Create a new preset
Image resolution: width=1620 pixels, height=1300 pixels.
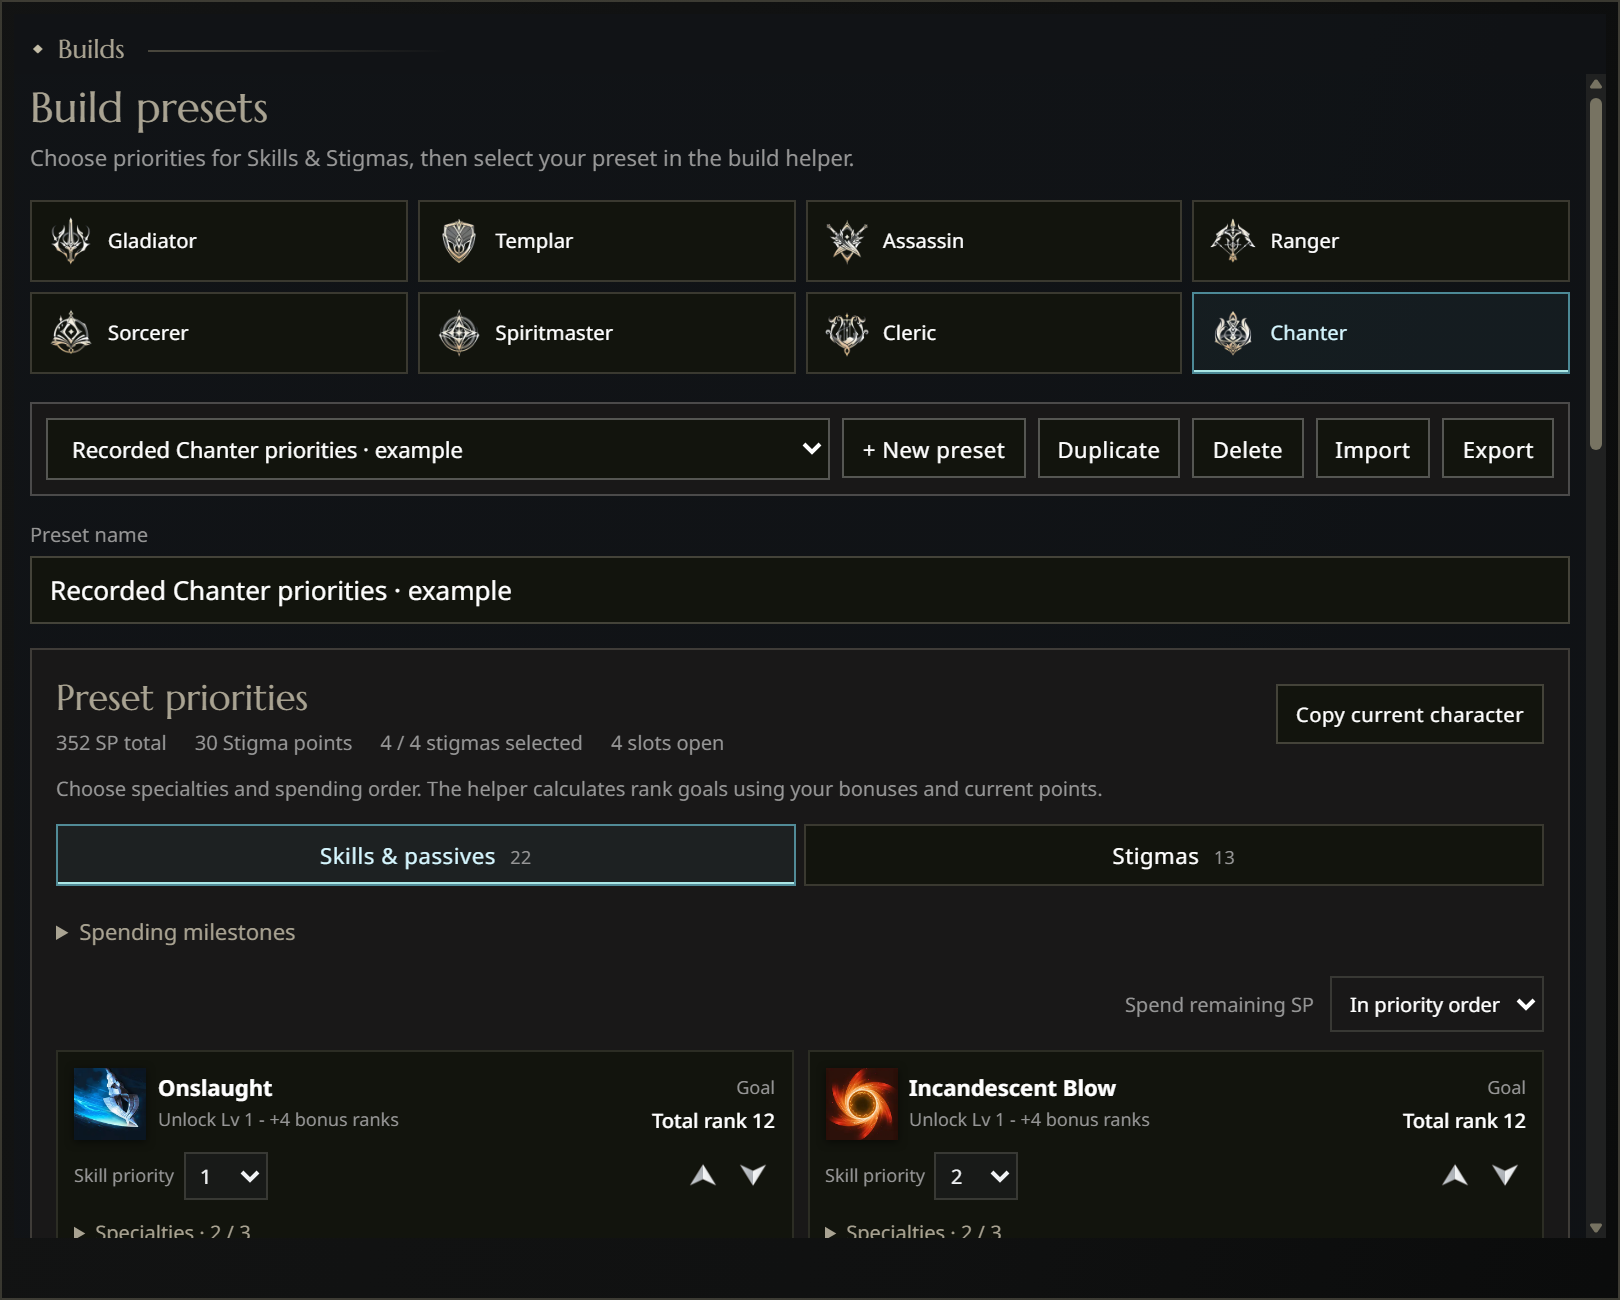point(934,449)
